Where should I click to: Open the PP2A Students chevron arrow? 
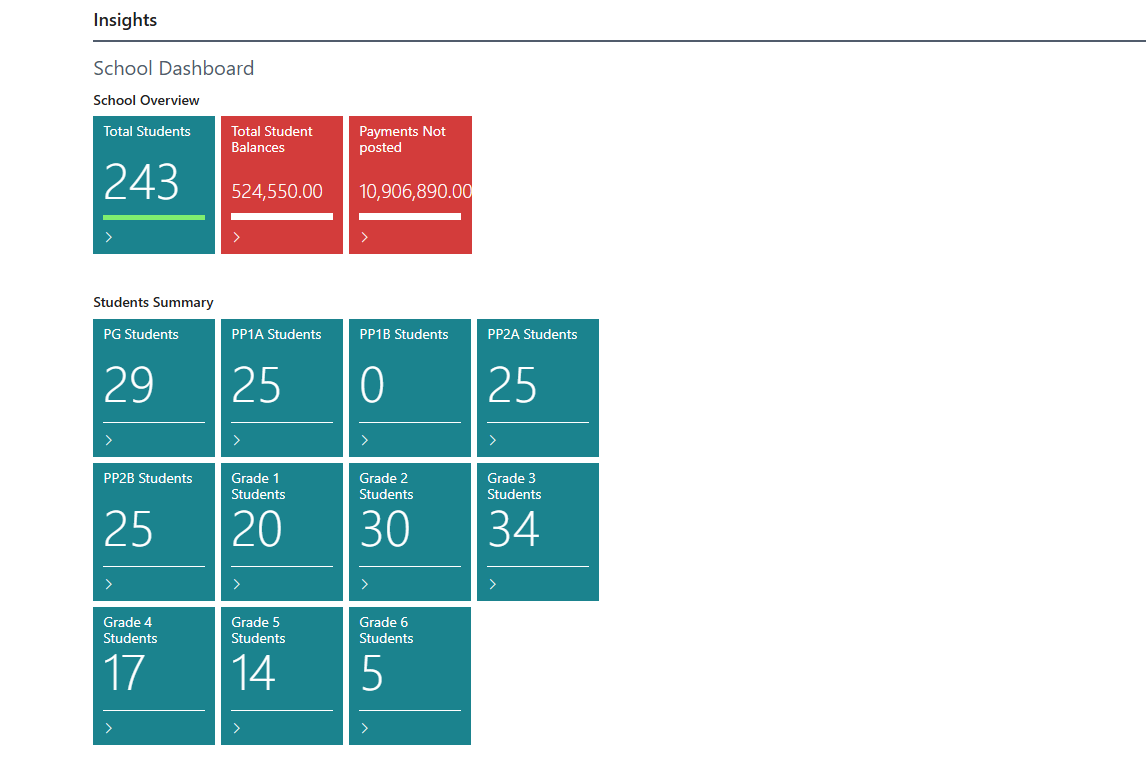click(493, 440)
